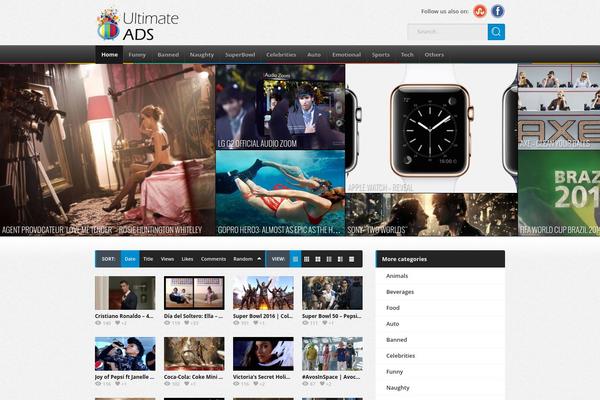
Task: Open the Emotional menu tab
Action: pos(346,55)
